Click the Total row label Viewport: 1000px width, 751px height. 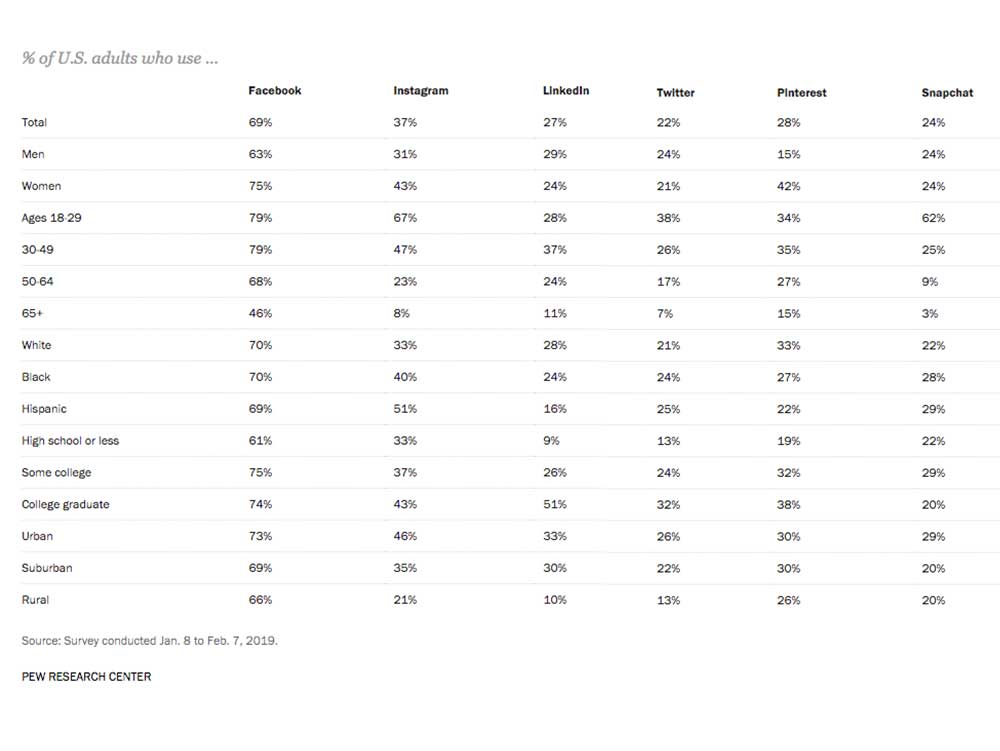34,123
